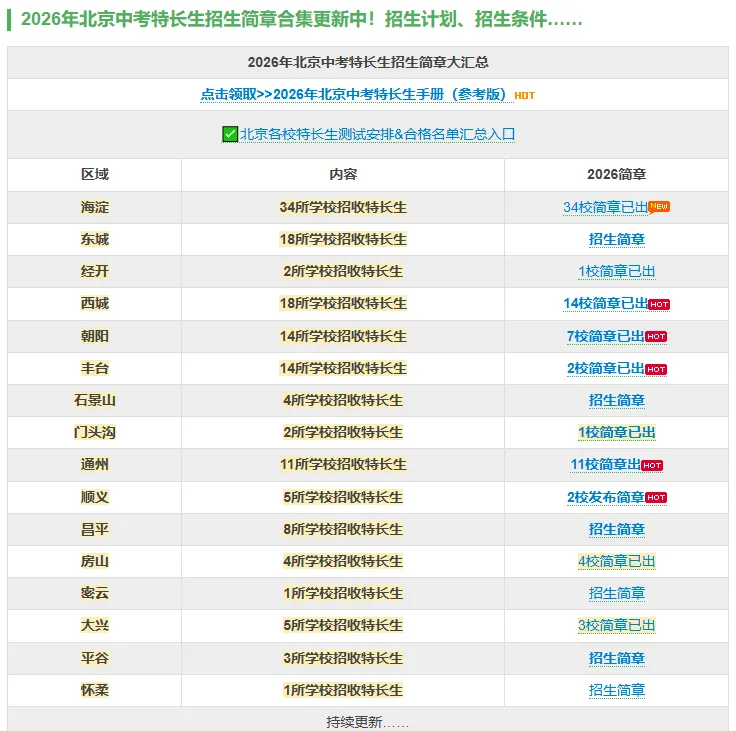Click the 区域 column header

coord(94,175)
